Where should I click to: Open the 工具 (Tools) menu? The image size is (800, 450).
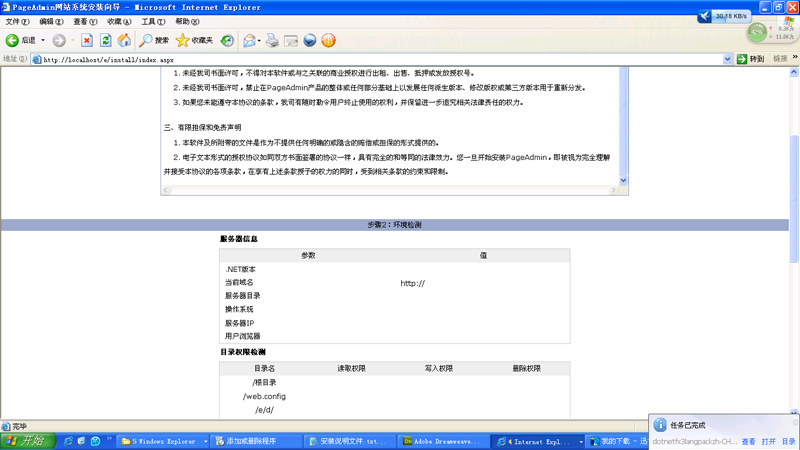coord(152,21)
